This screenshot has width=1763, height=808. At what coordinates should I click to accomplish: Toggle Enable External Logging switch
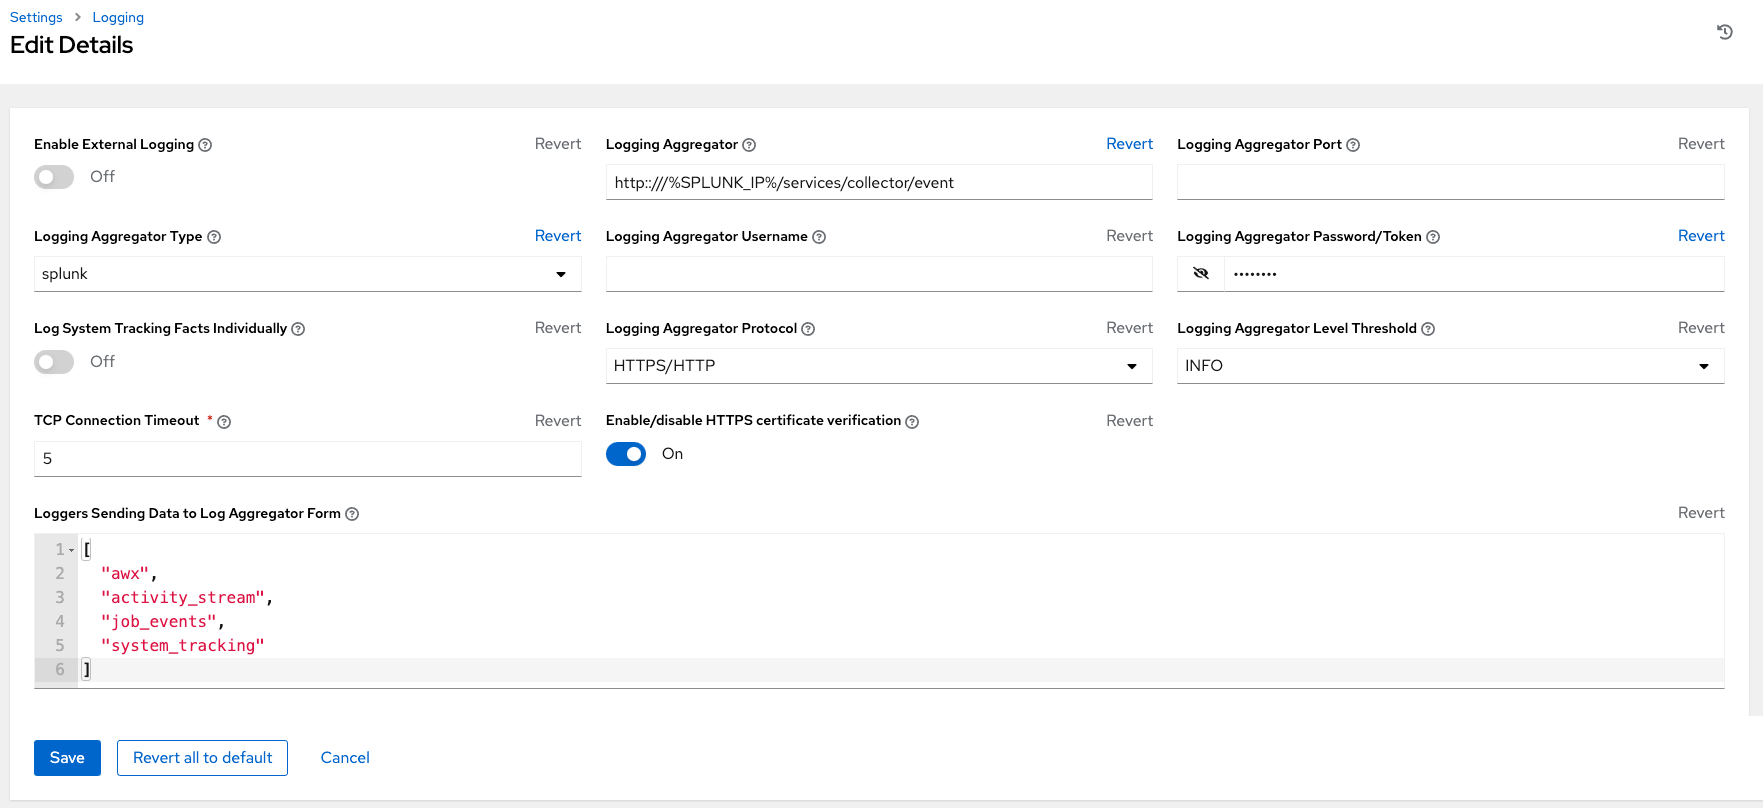[x=54, y=177]
